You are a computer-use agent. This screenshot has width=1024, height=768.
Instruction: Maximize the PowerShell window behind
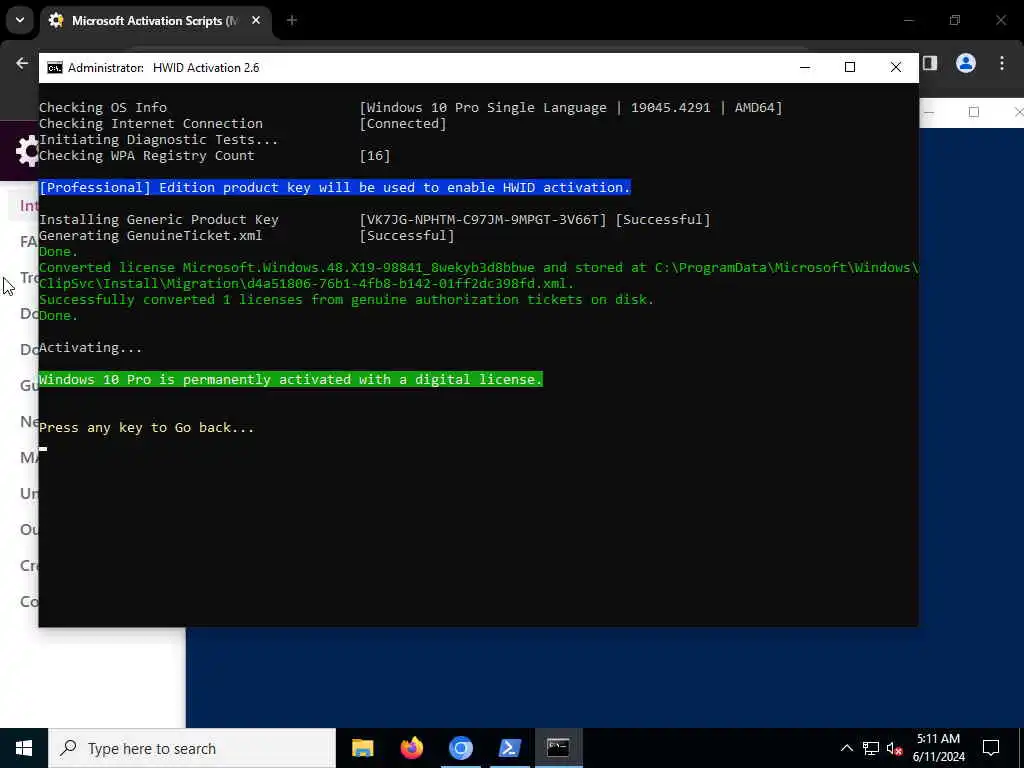(974, 112)
